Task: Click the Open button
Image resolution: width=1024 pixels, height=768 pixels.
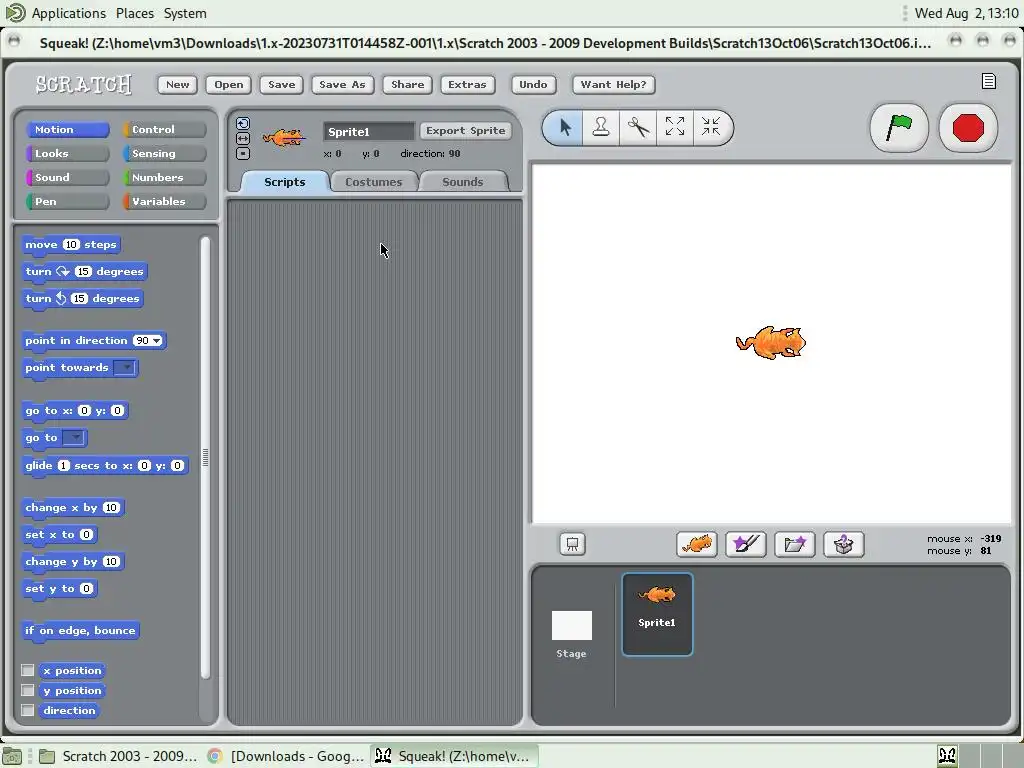Action: pyautogui.click(x=229, y=84)
